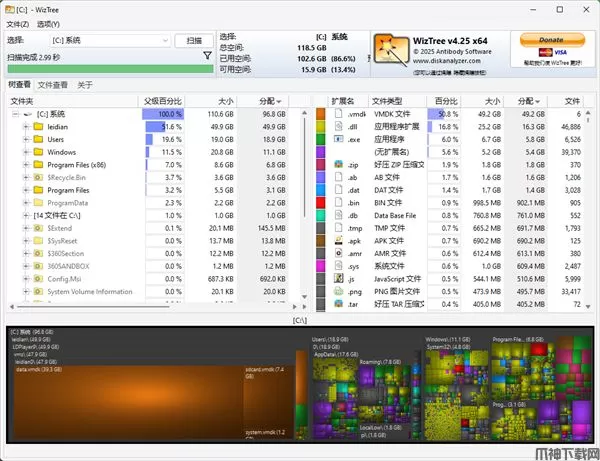Click the .png file type icon
This screenshot has height=461, width=600.
tap(339, 290)
